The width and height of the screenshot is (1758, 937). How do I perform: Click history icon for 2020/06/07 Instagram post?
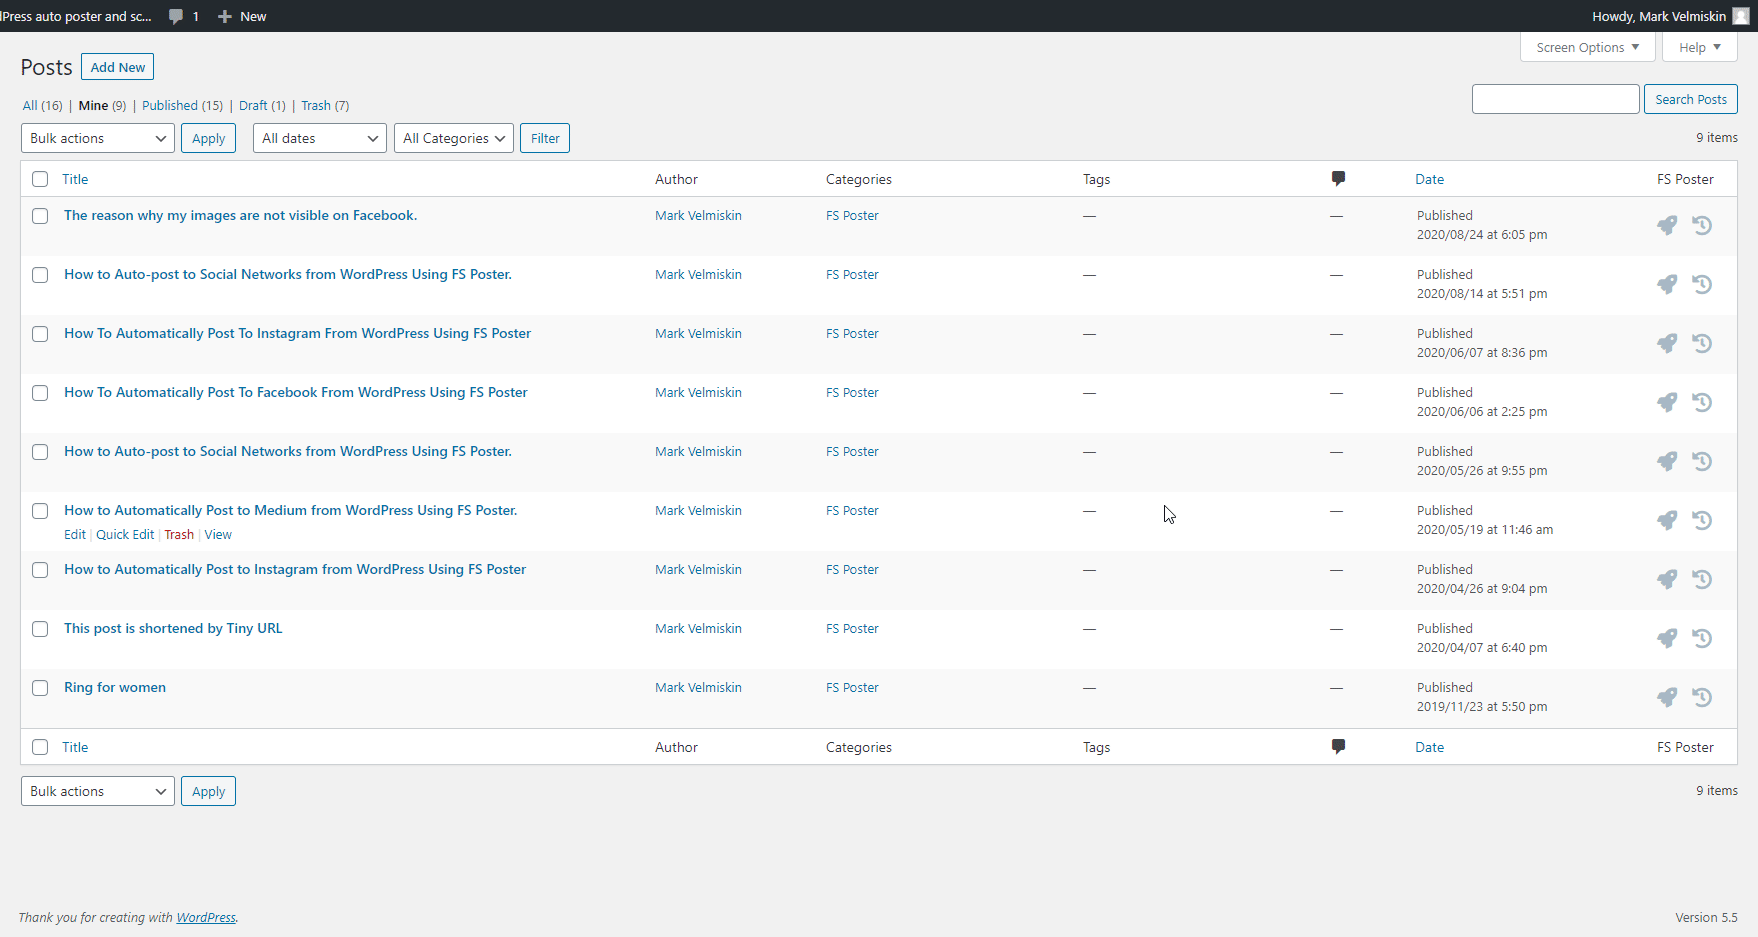pos(1702,343)
